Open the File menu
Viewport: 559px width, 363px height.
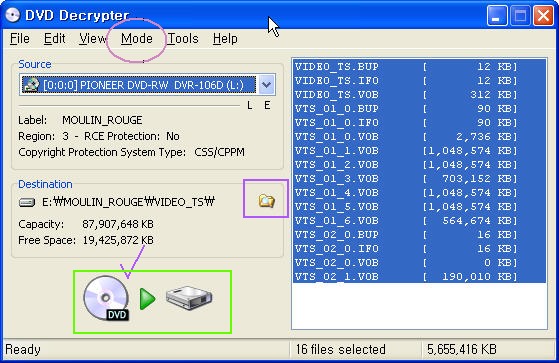pyautogui.click(x=20, y=39)
